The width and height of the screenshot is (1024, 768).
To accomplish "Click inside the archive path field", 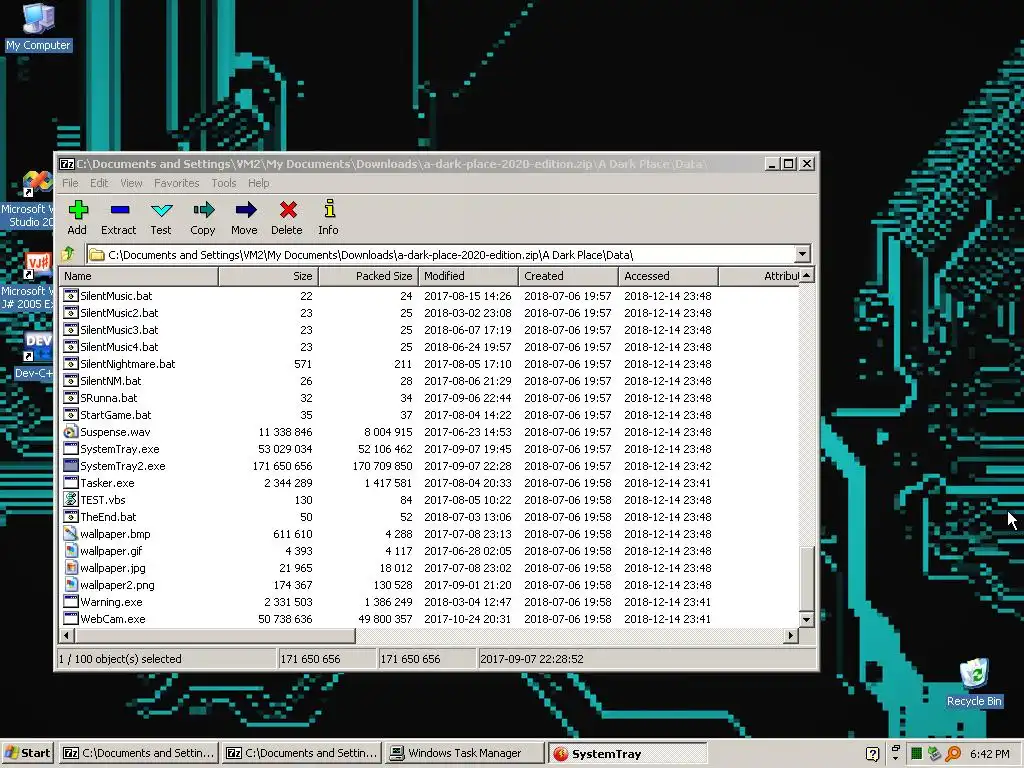I will click(x=441, y=254).
